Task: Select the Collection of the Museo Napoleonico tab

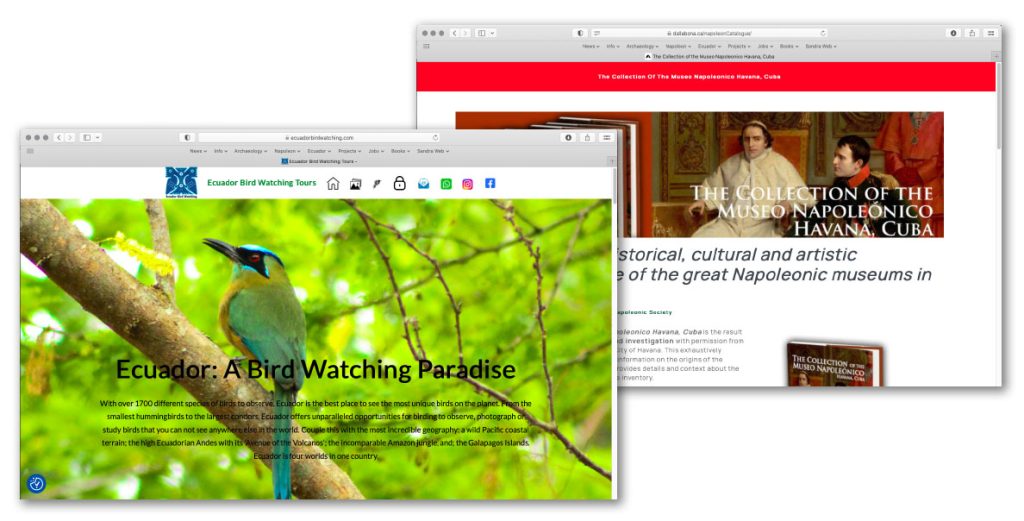Action: tap(709, 57)
